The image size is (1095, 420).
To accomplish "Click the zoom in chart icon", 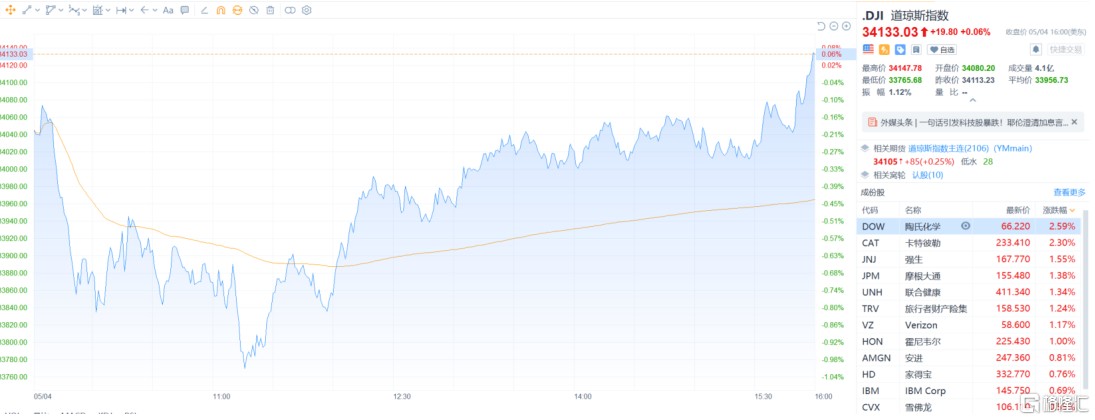I will click(846, 26).
